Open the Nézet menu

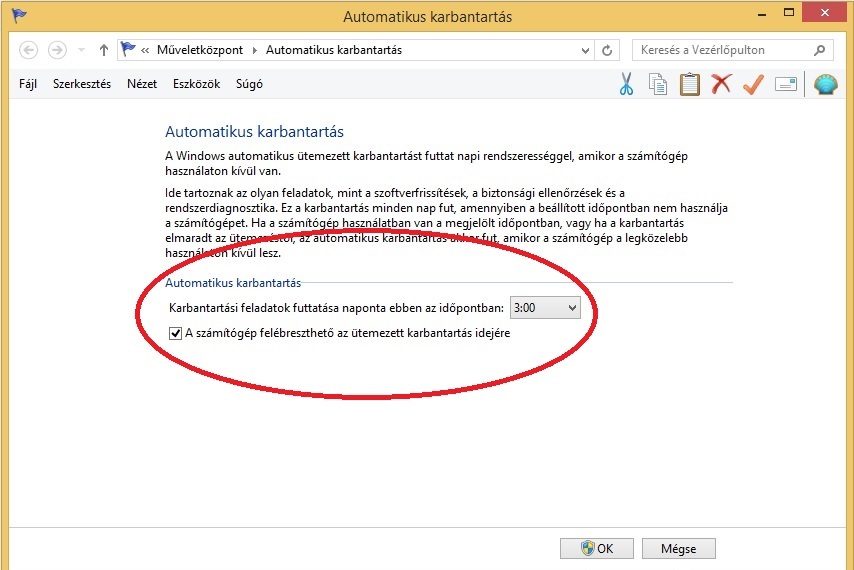point(142,84)
